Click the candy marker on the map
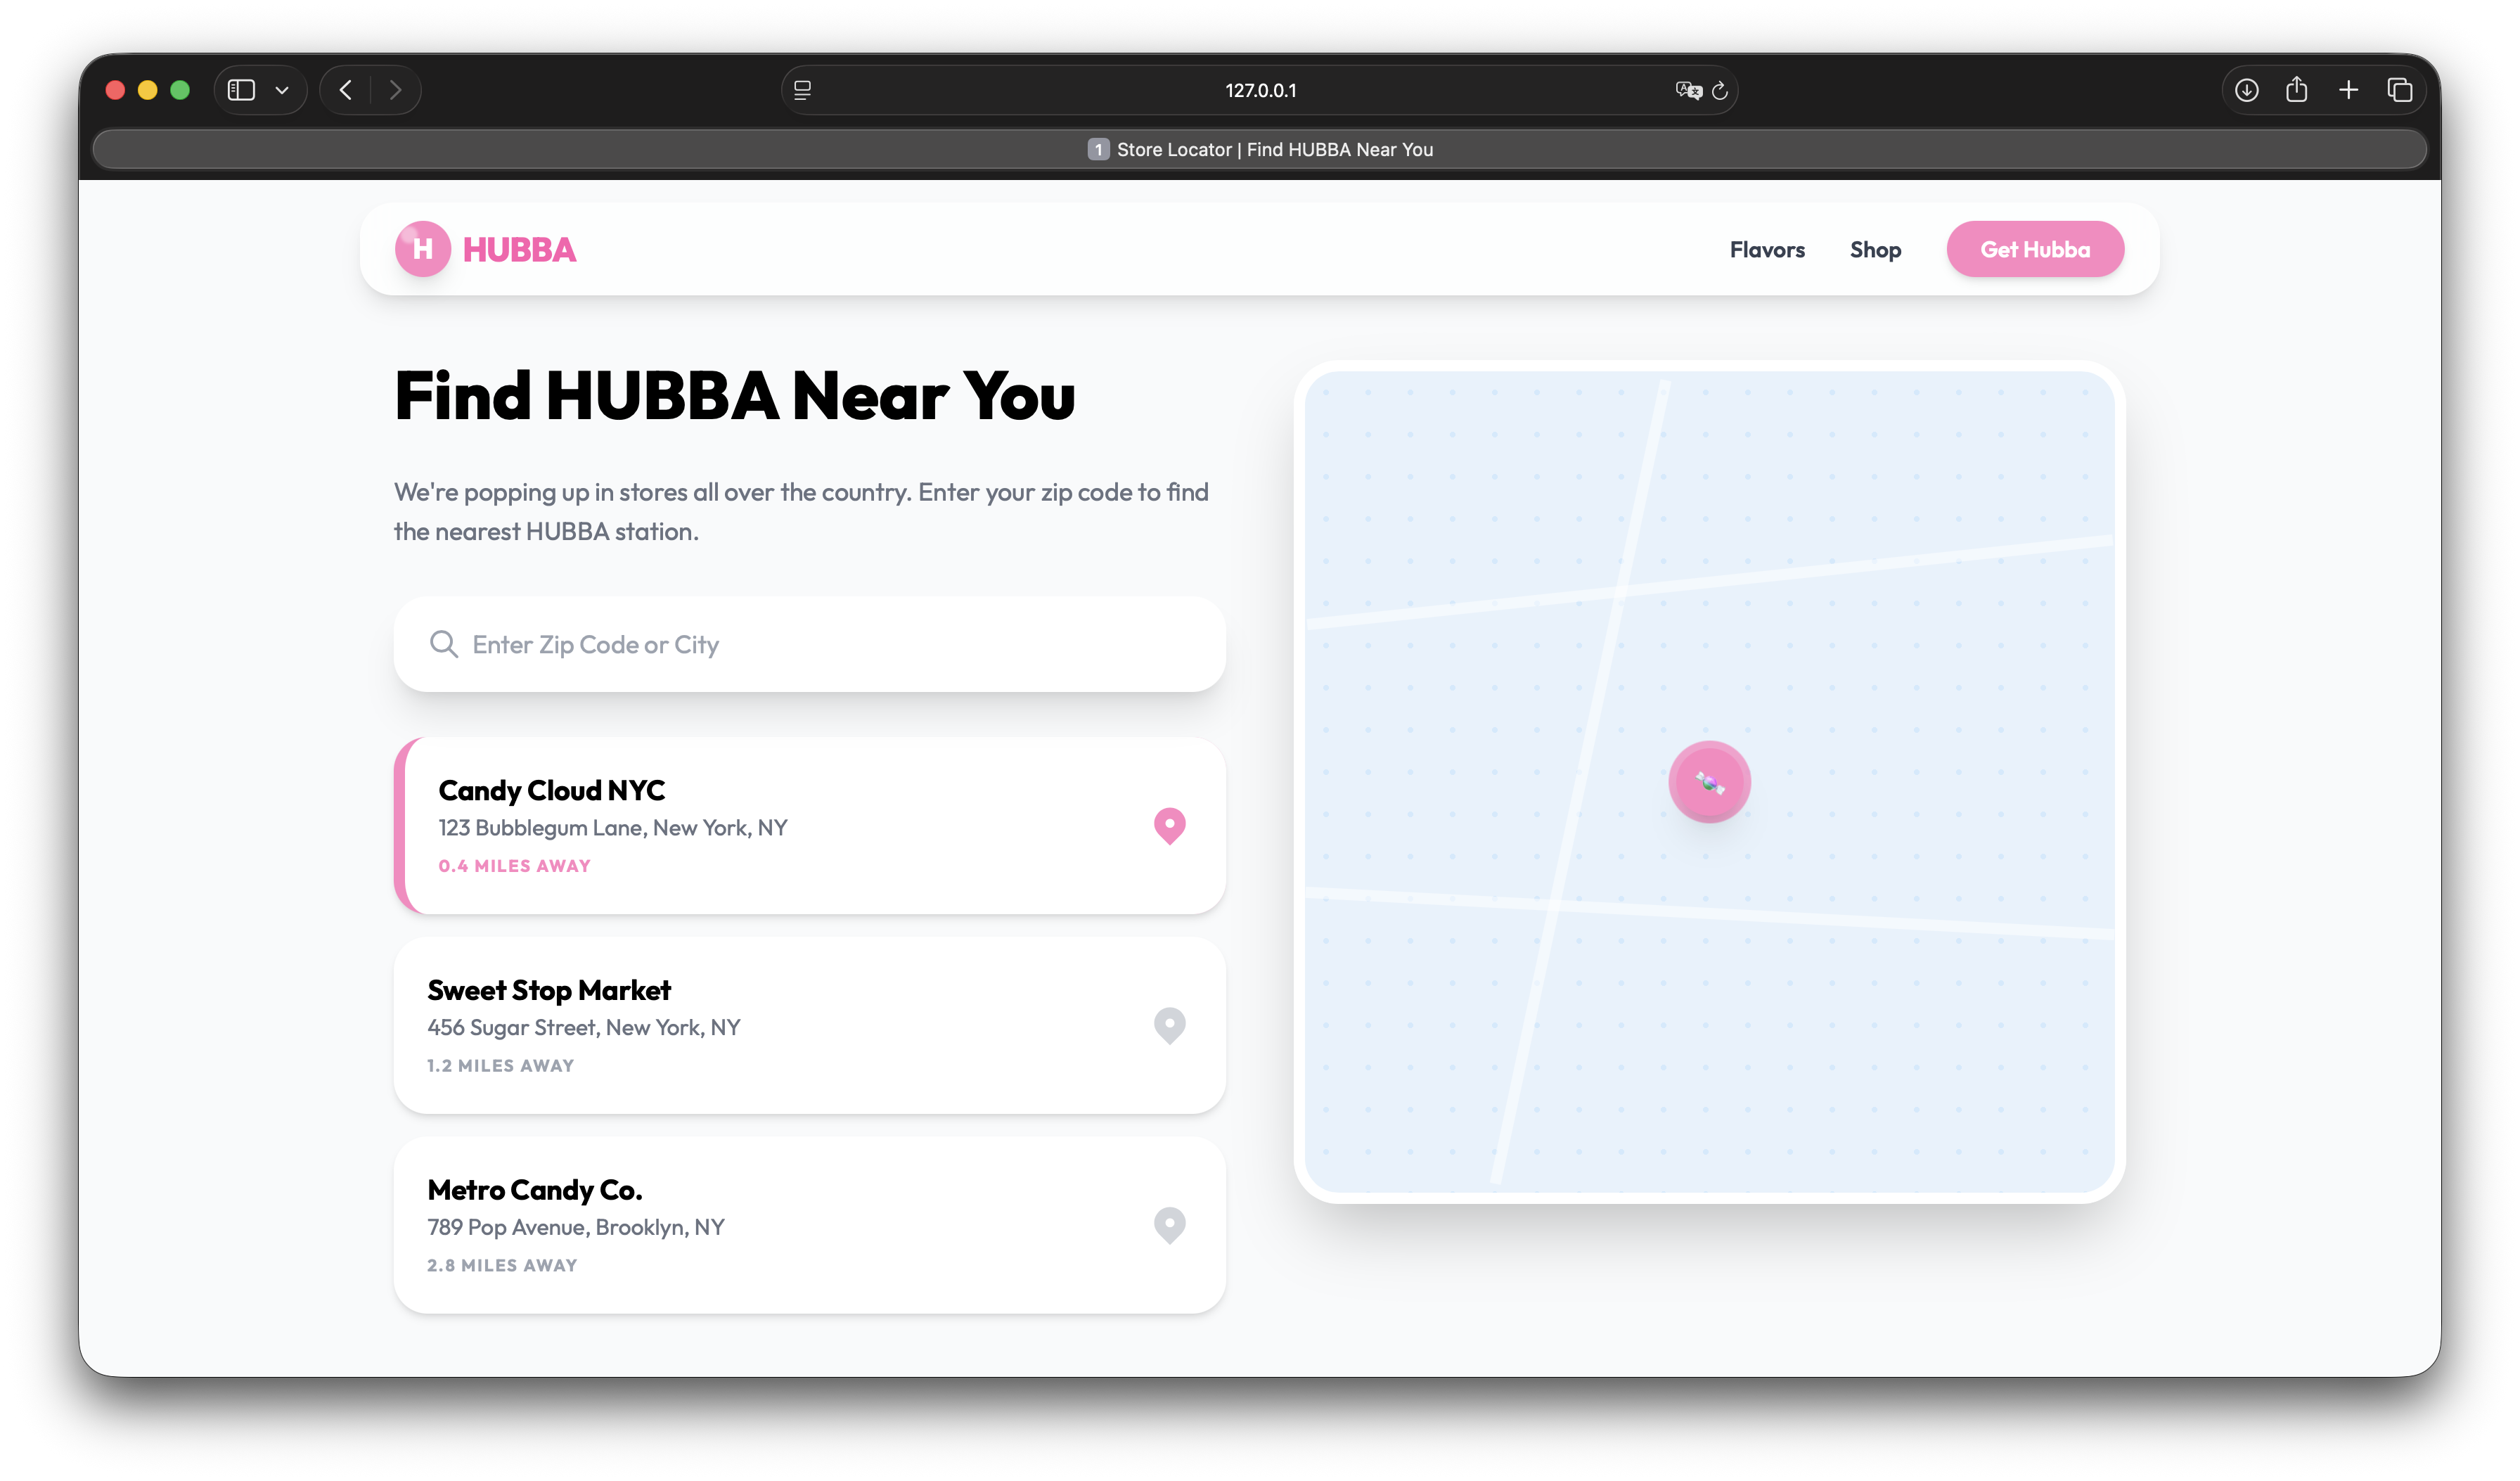2520x1481 pixels. [x=1709, y=781]
